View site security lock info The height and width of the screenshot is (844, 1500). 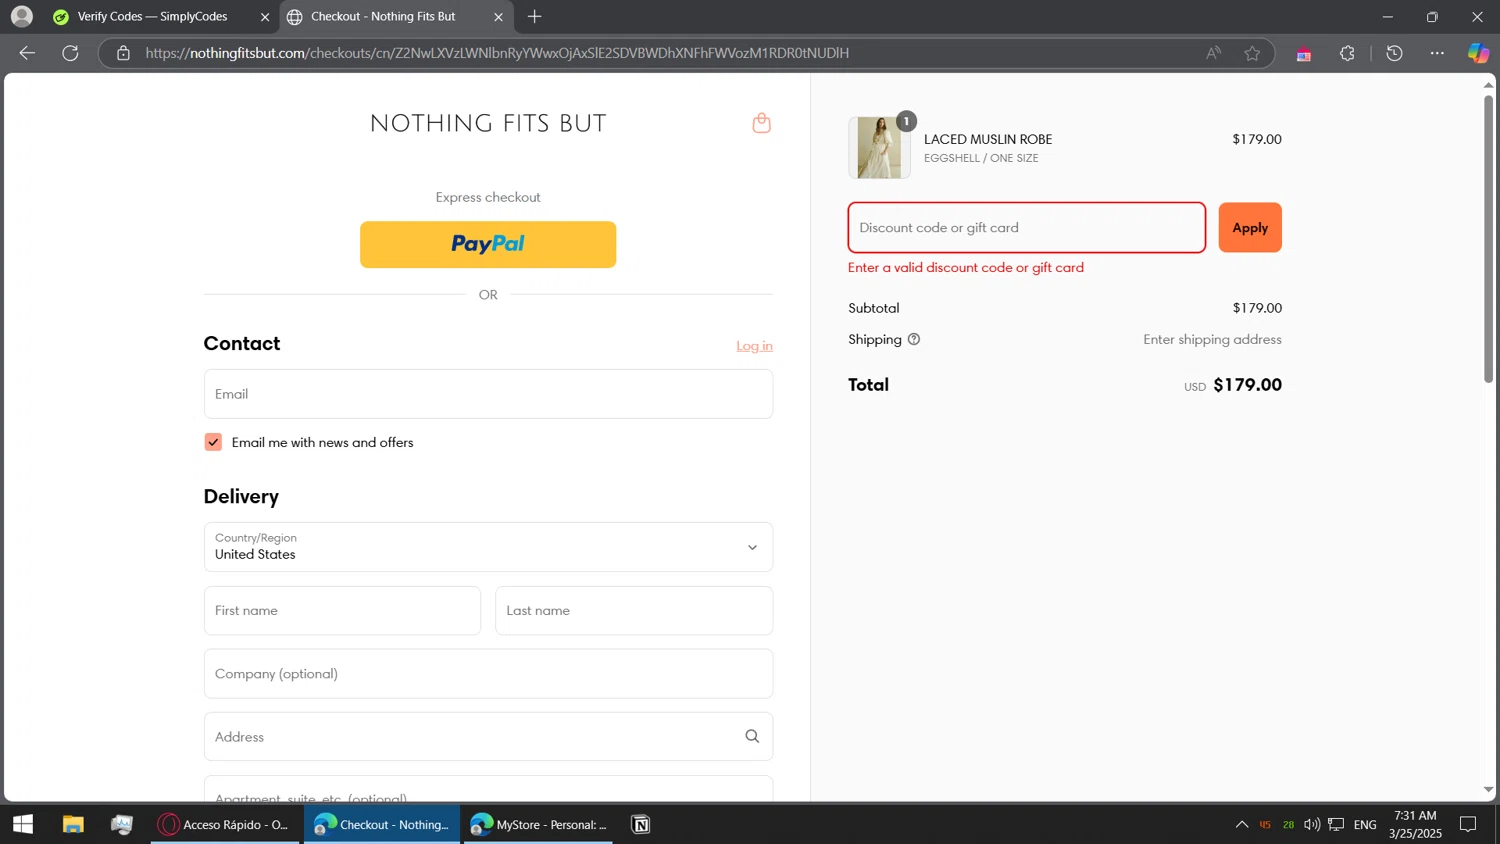pyautogui.click(x=123, y=53)
